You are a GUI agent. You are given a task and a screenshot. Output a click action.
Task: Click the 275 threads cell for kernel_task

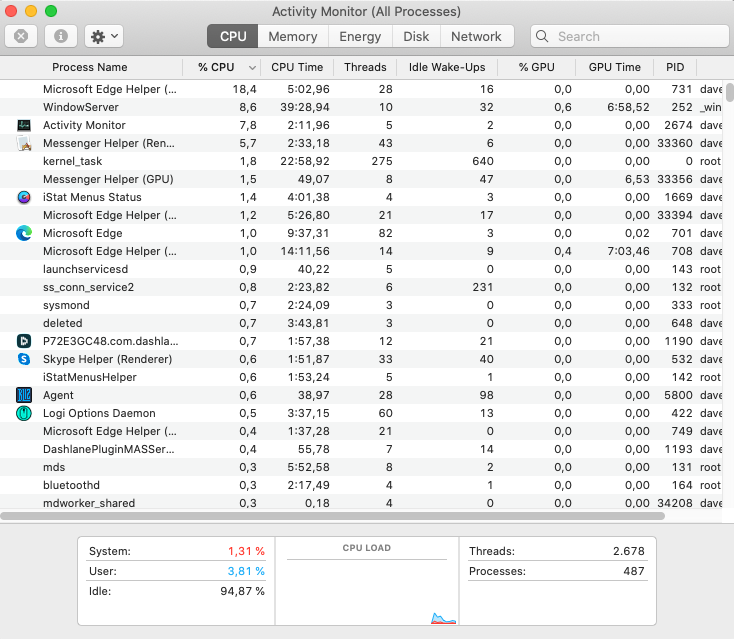tap(382, 161)
